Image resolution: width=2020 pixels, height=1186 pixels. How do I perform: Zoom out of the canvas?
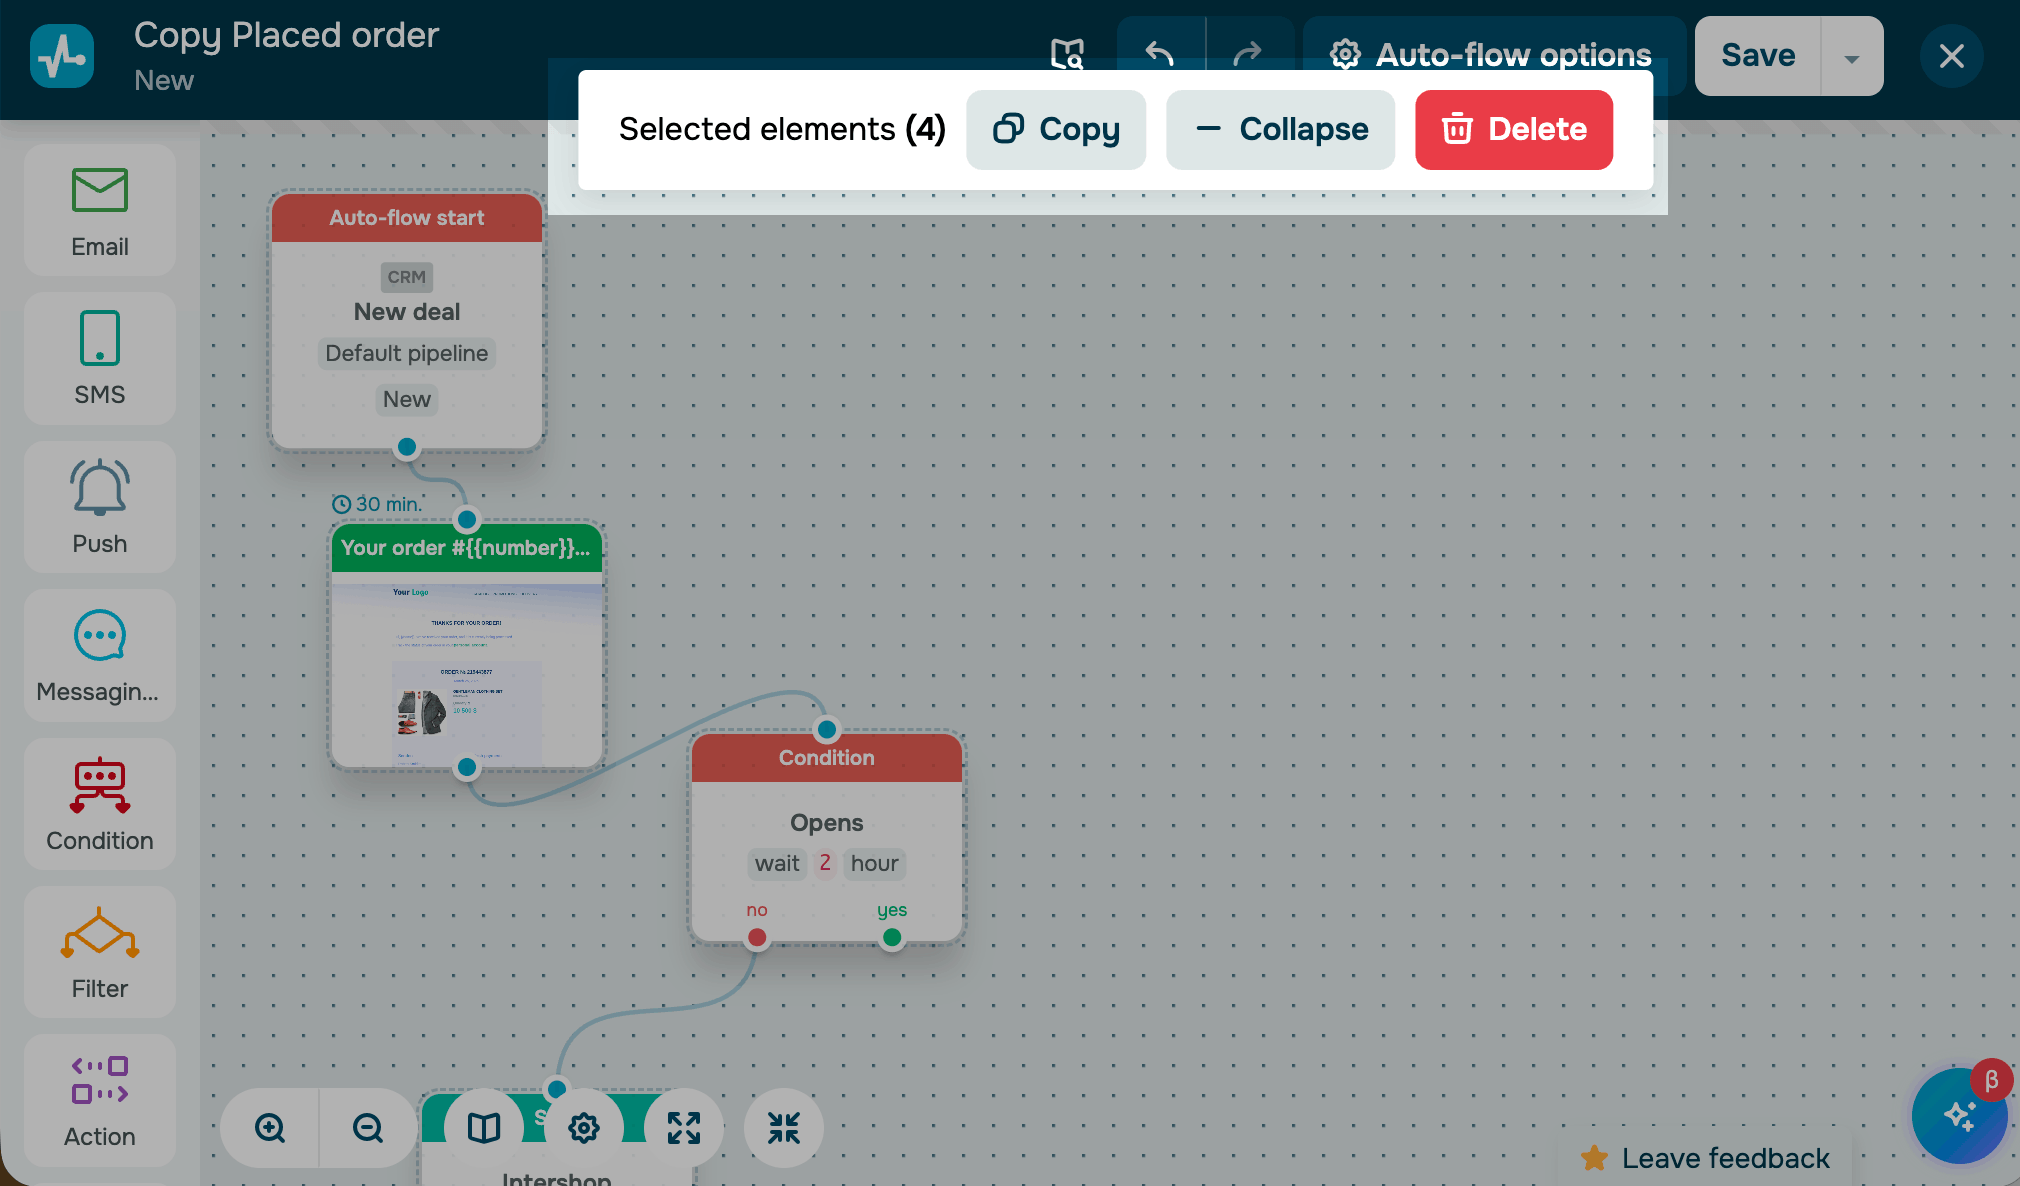[x=368, y=1128]
